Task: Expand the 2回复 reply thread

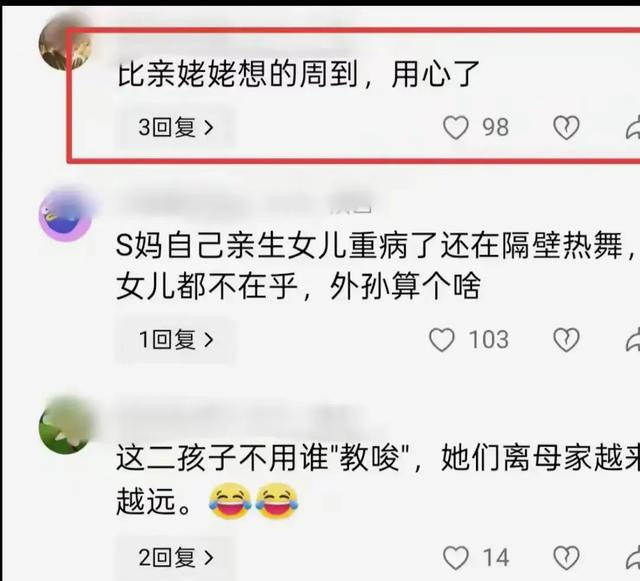Action: click(x=176, y=558)
